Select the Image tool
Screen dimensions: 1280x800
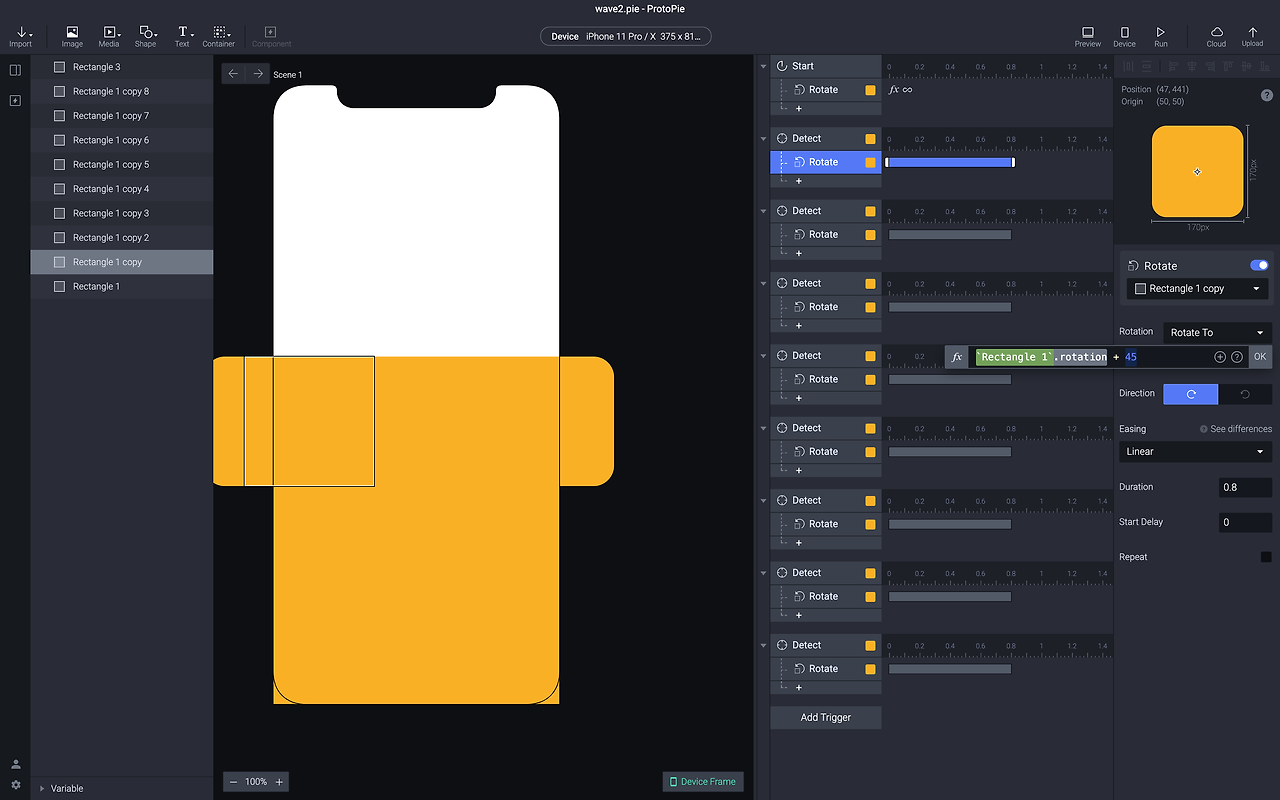(72, 35)
